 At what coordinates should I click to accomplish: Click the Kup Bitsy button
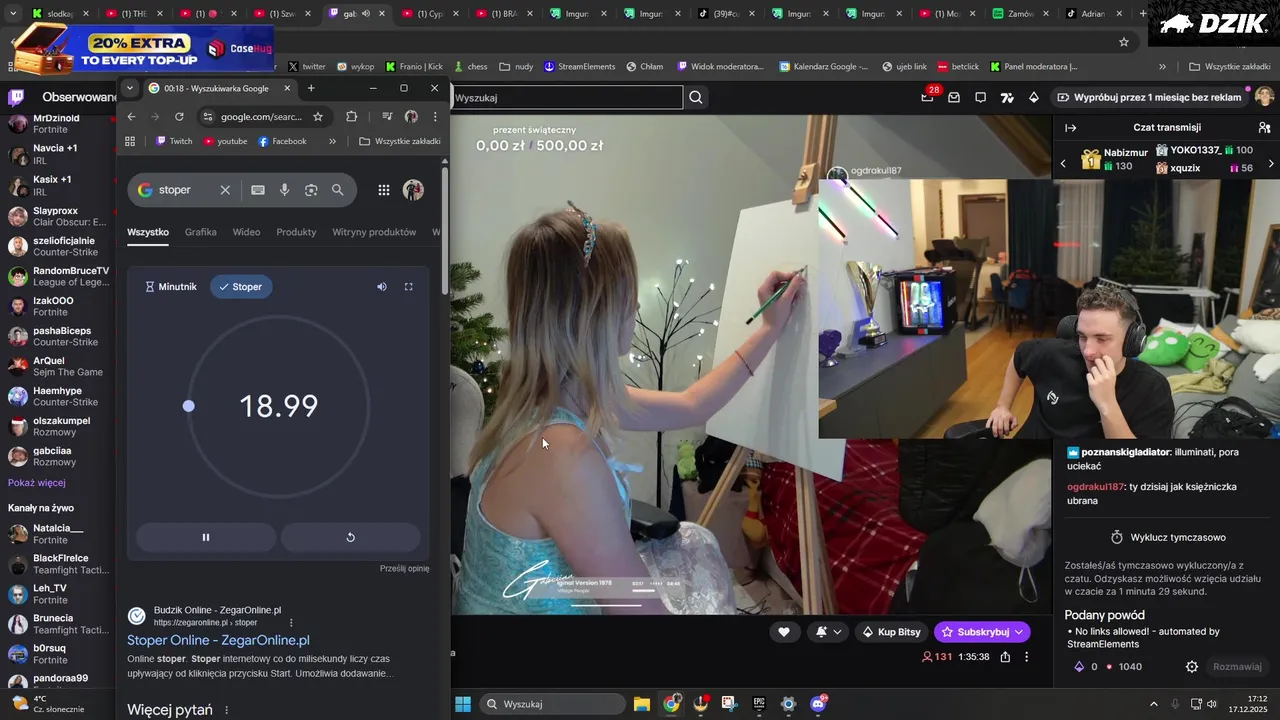pos(890,632)
